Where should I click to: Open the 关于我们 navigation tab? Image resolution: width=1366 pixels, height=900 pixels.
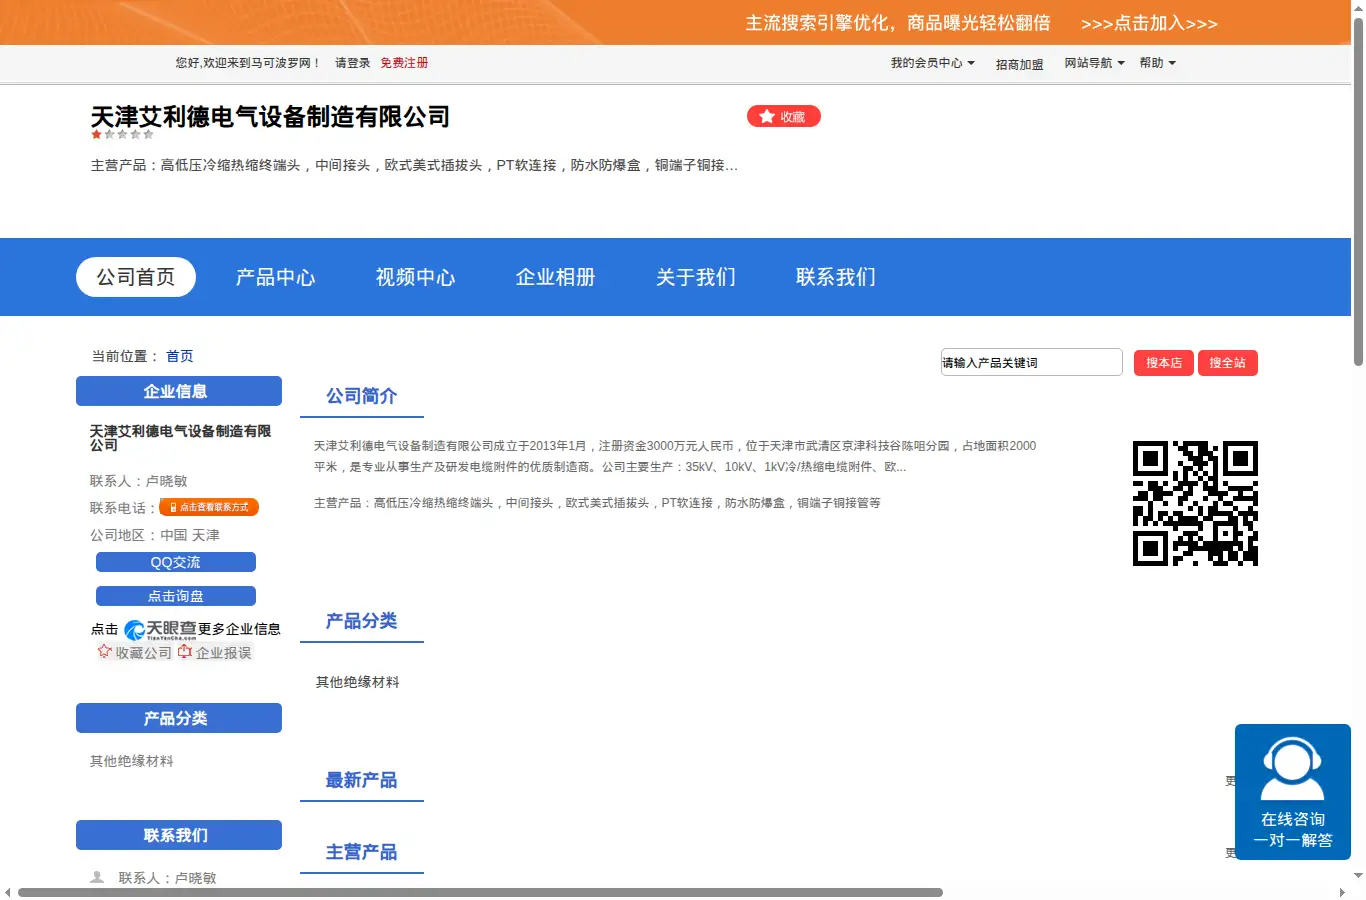click(696, 277)
